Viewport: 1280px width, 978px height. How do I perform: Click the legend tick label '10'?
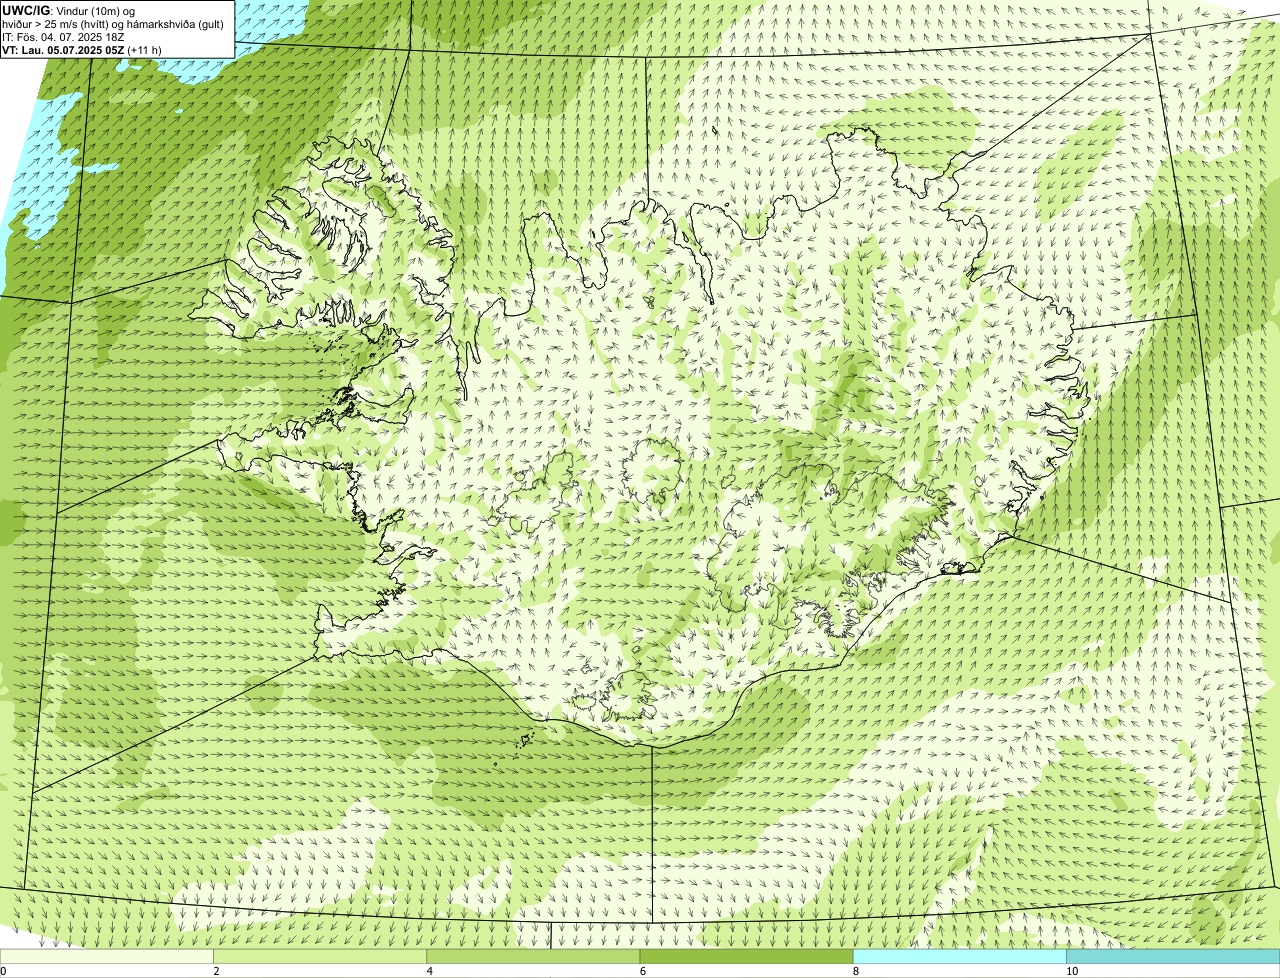(x=1072, y=971)
